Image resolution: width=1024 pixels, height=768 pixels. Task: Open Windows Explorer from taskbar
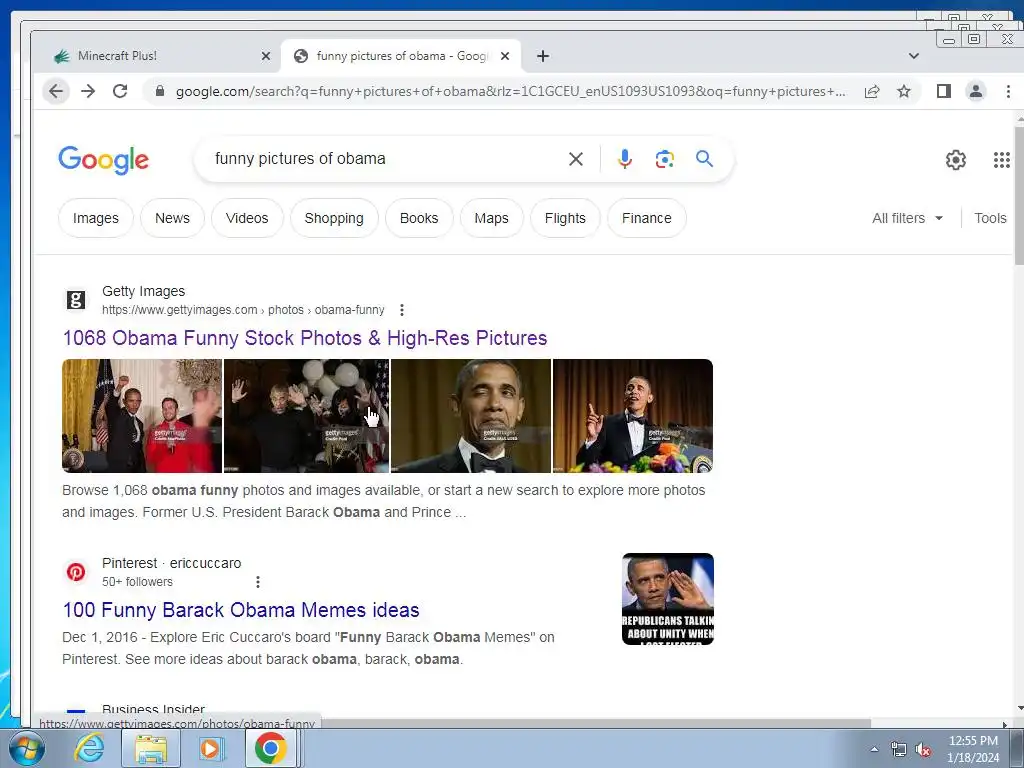click(x=151, y=748)
